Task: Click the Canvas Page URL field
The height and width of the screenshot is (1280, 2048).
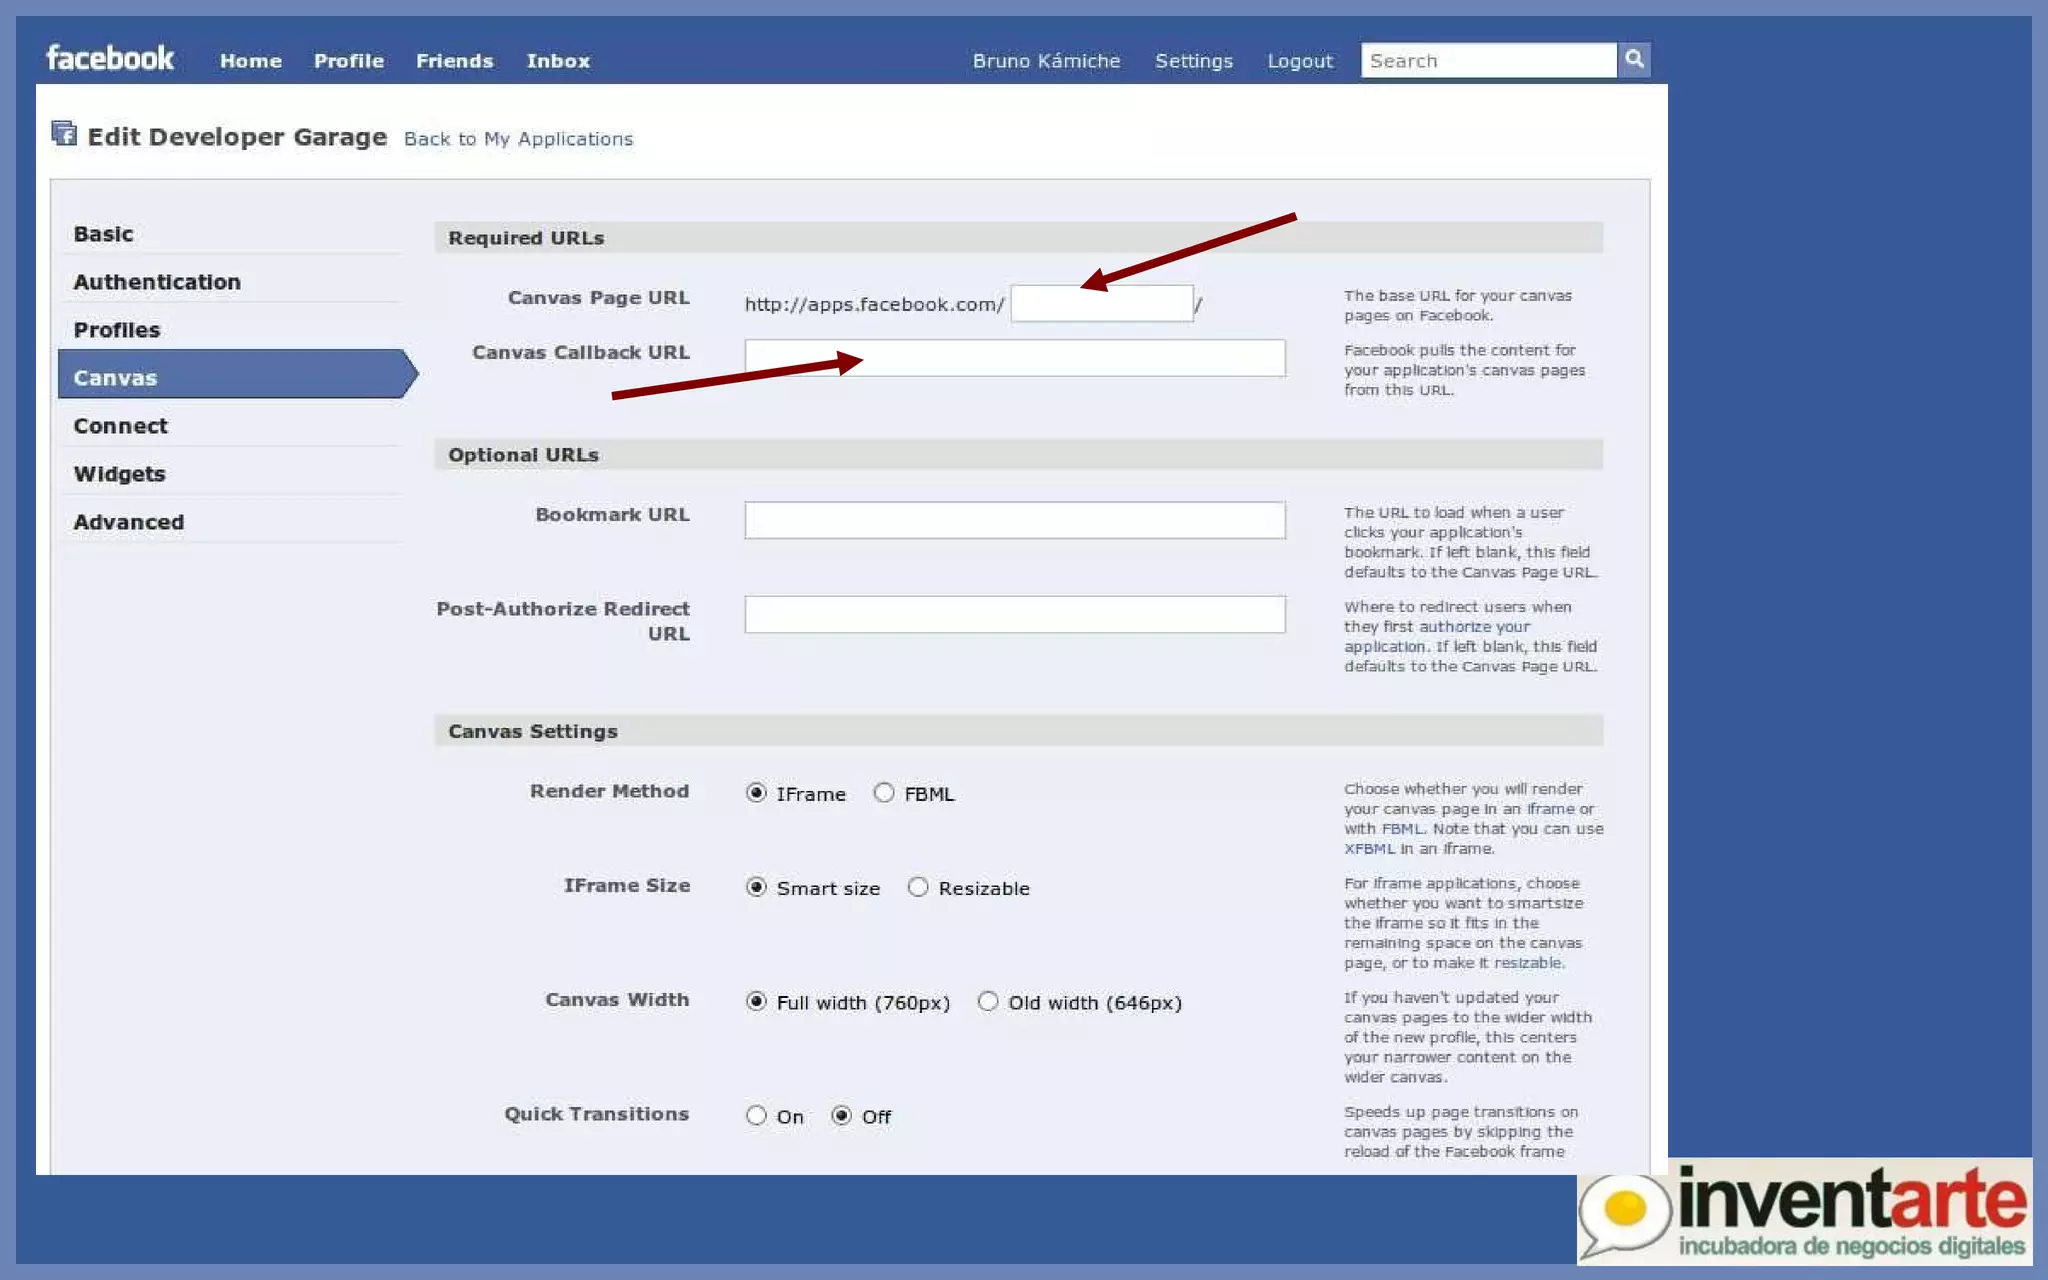Action: [1101, 304]
